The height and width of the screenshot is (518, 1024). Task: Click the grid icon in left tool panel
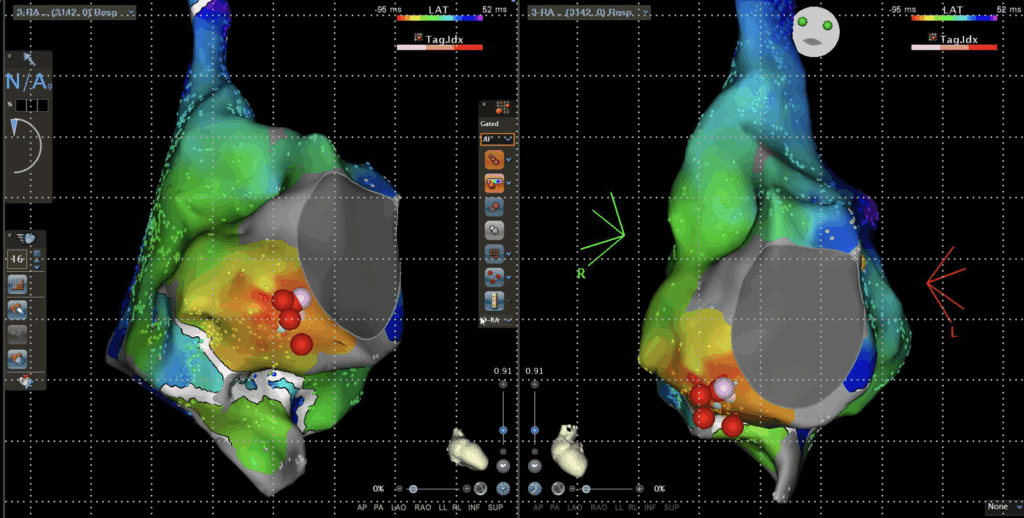pos(17,284)
